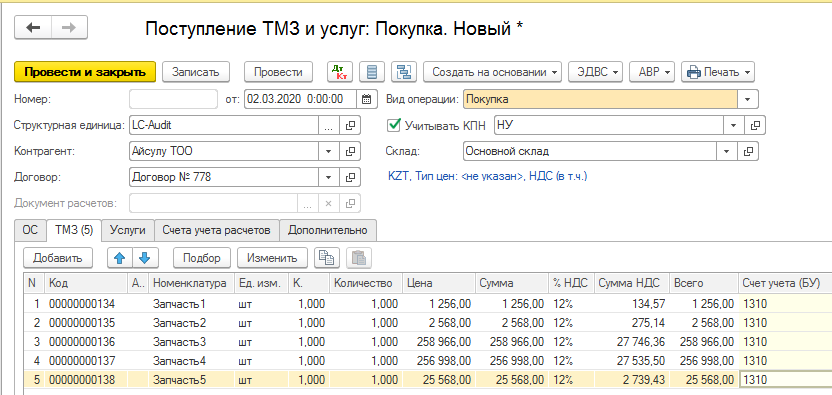This screenshot has height=395, width=832.
Task: Copy rows with the copy icon
Action: click(326, 258)
